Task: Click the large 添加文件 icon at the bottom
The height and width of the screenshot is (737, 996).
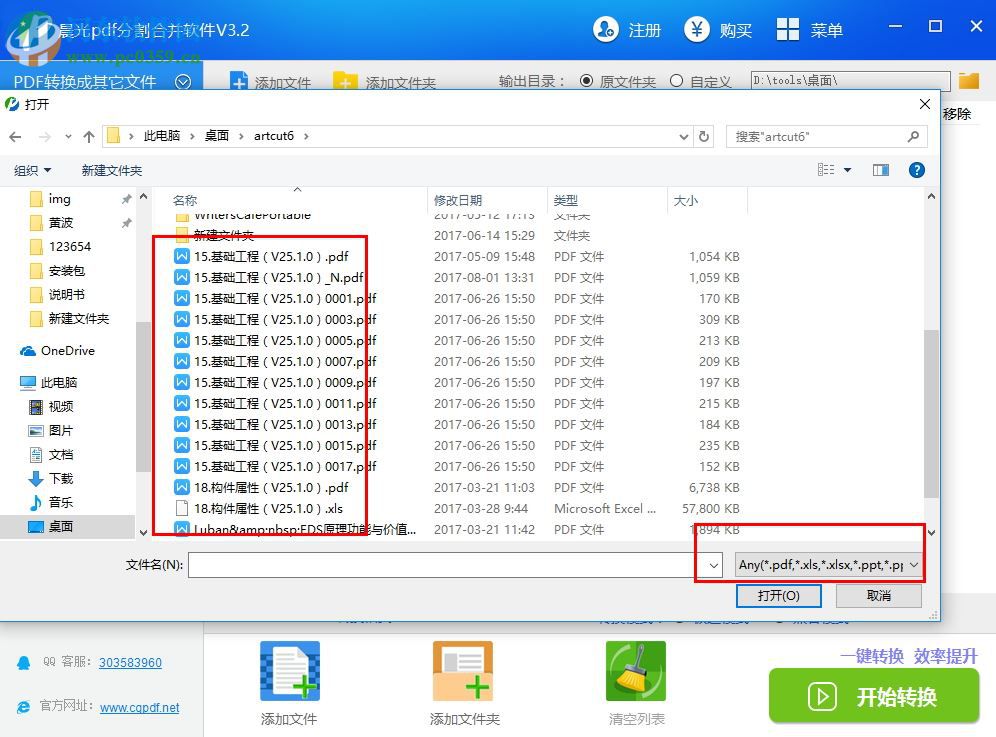Action: [x=289, y=673]
